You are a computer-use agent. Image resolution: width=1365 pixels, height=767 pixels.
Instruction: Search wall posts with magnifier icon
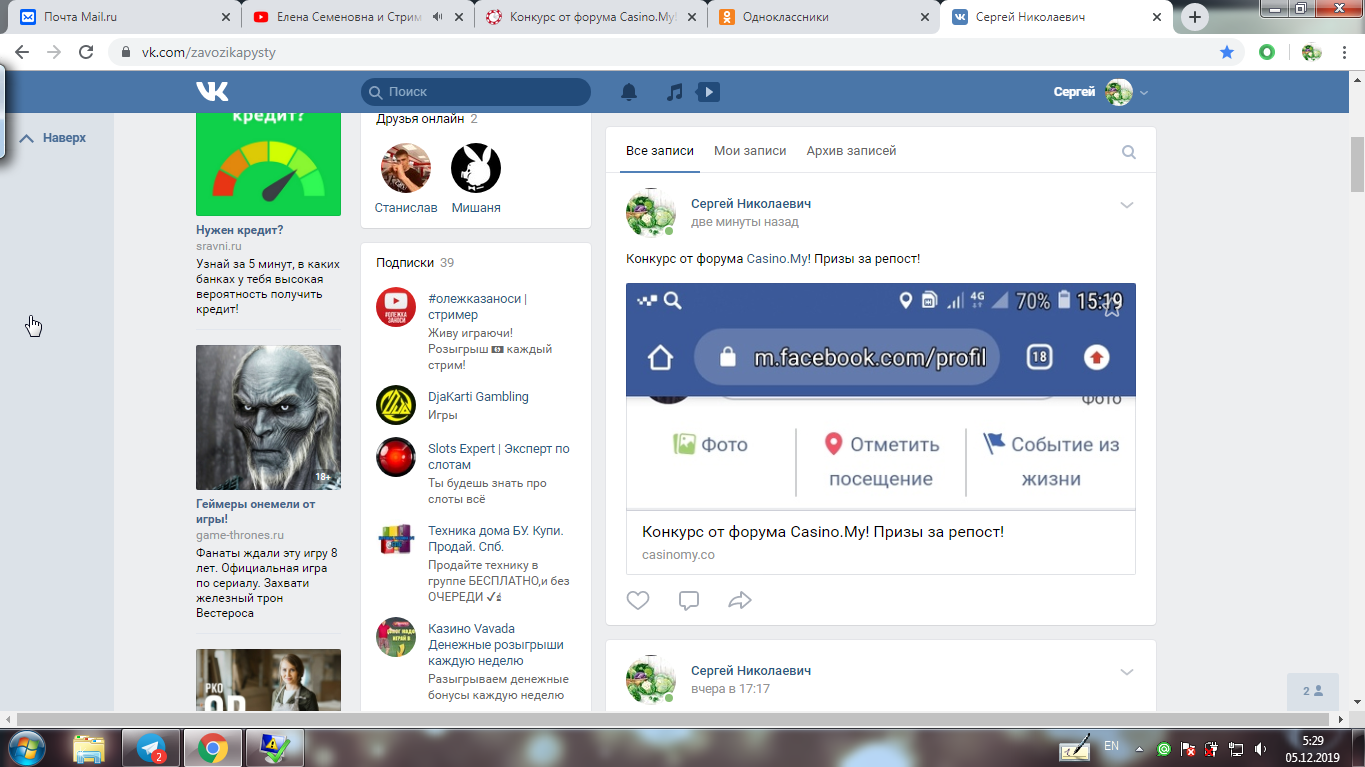(1129, 152)
